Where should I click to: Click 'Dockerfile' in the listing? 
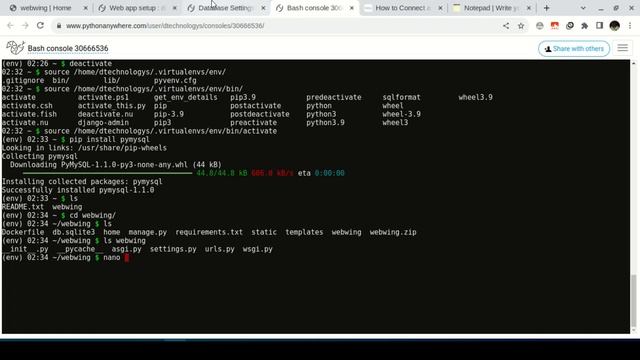point(23,232)
